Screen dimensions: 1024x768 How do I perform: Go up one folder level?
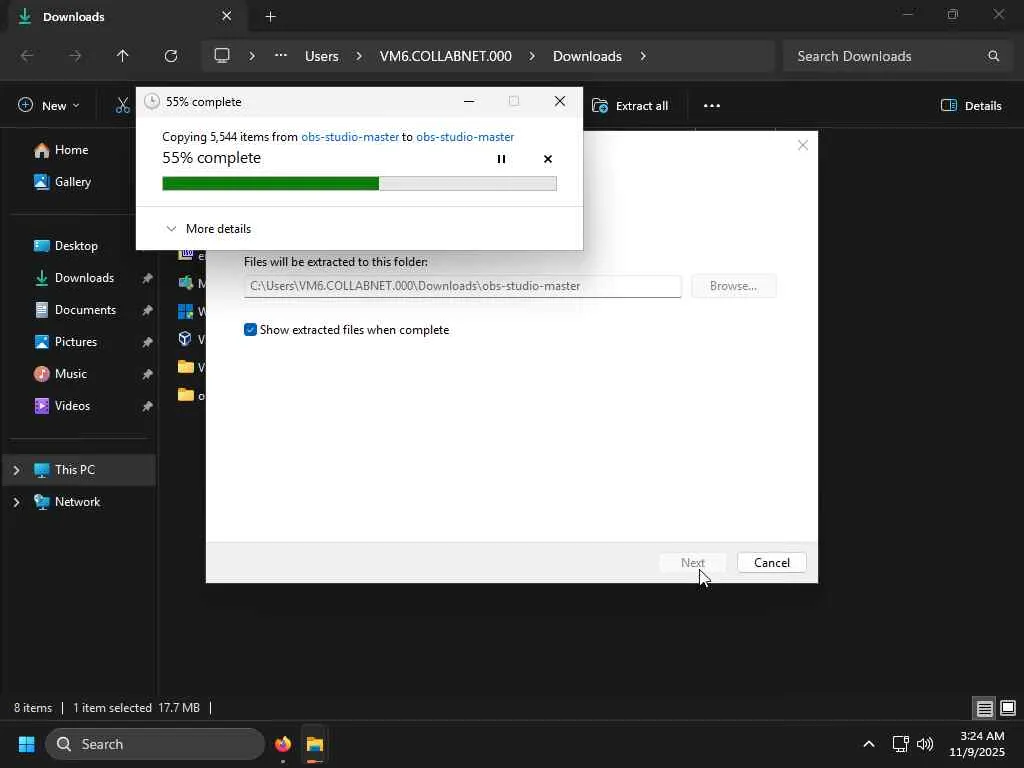(x=123, y=56)
